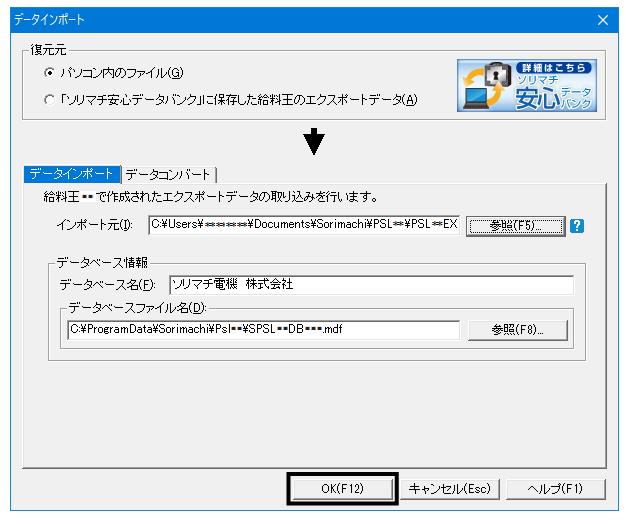Close the データインポート dialog
The width and height of the screenshot is (626, 526).
click(603, 20)
